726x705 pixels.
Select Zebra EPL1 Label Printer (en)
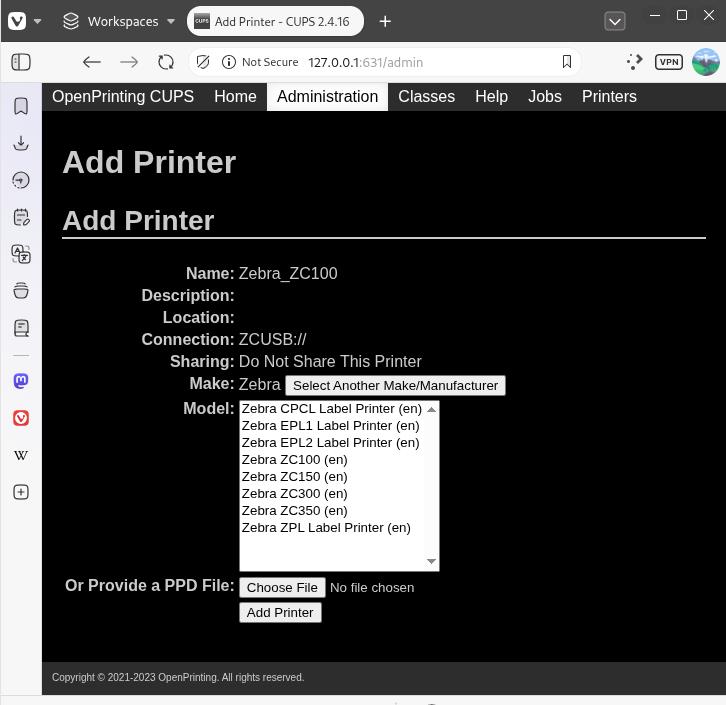coord(332,426)
